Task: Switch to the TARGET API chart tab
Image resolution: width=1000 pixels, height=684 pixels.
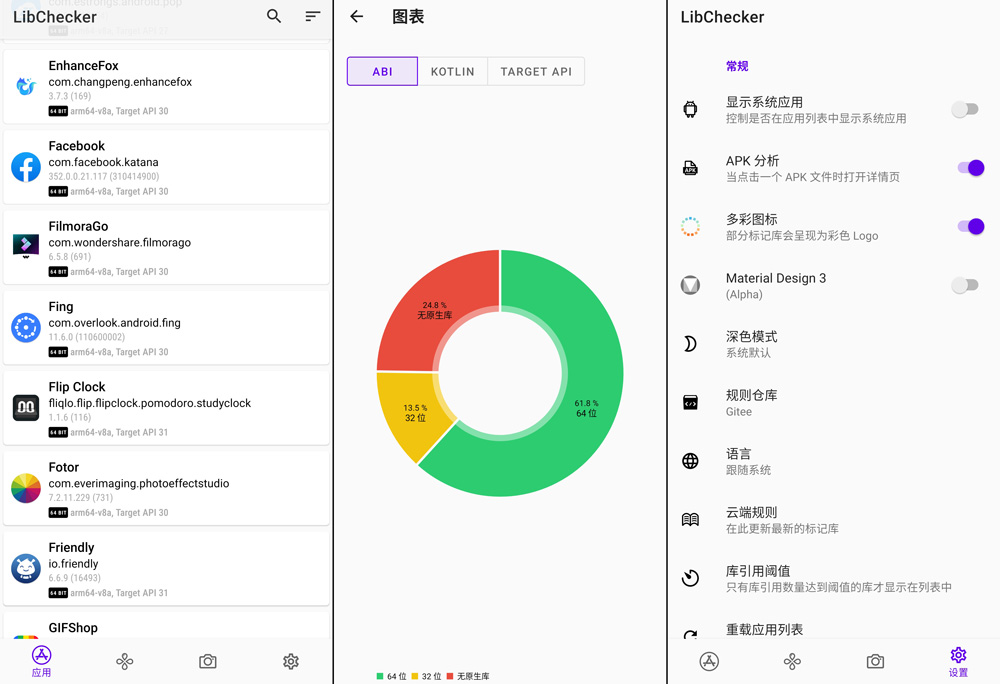Action: pyautogui.click(x=536, y=71)
